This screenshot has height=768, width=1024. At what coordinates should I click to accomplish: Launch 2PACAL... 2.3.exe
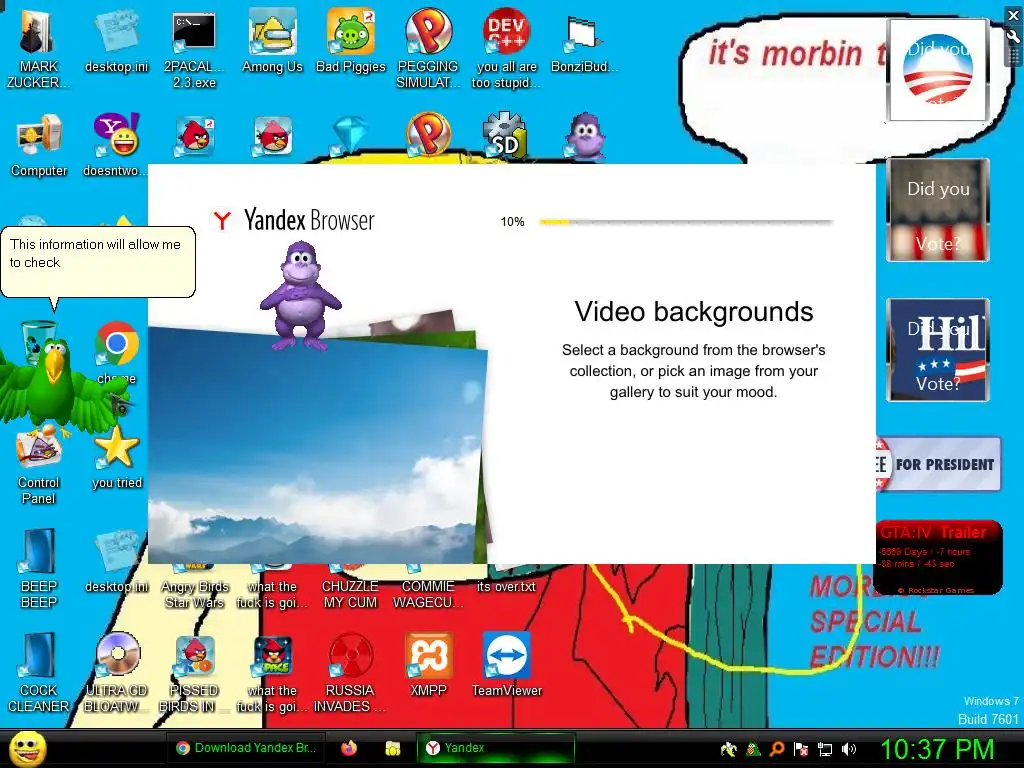coord(194,49)
